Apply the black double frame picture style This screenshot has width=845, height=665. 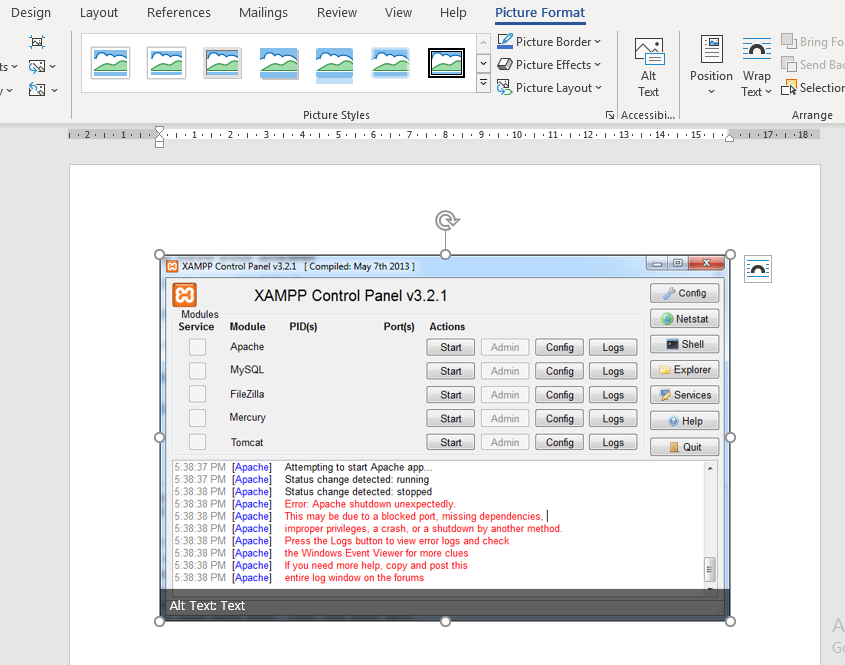pos(446,63)
